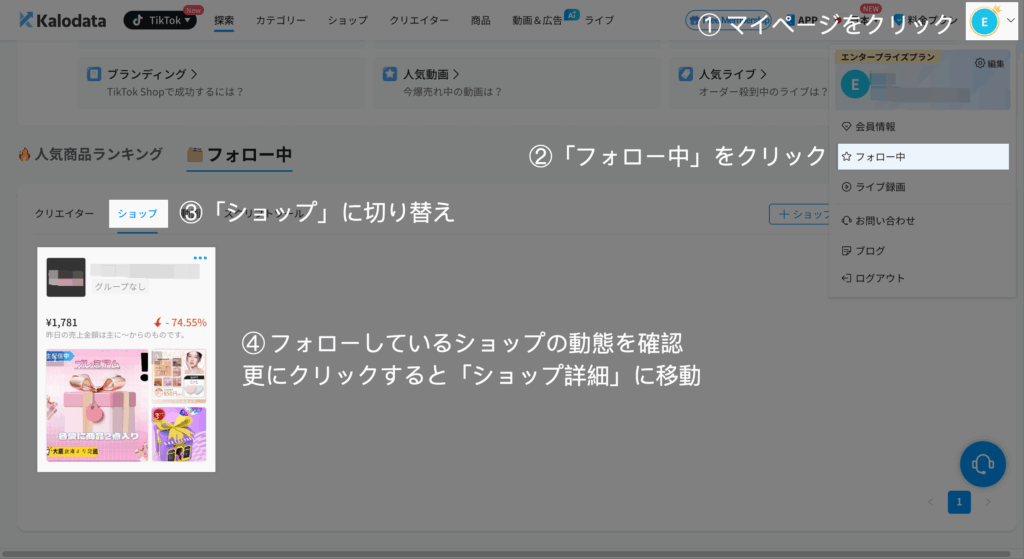The height and width of the screenshot is (559, 1024).
Task: Click the 編集 gear in profile panel
Action: 990,63
